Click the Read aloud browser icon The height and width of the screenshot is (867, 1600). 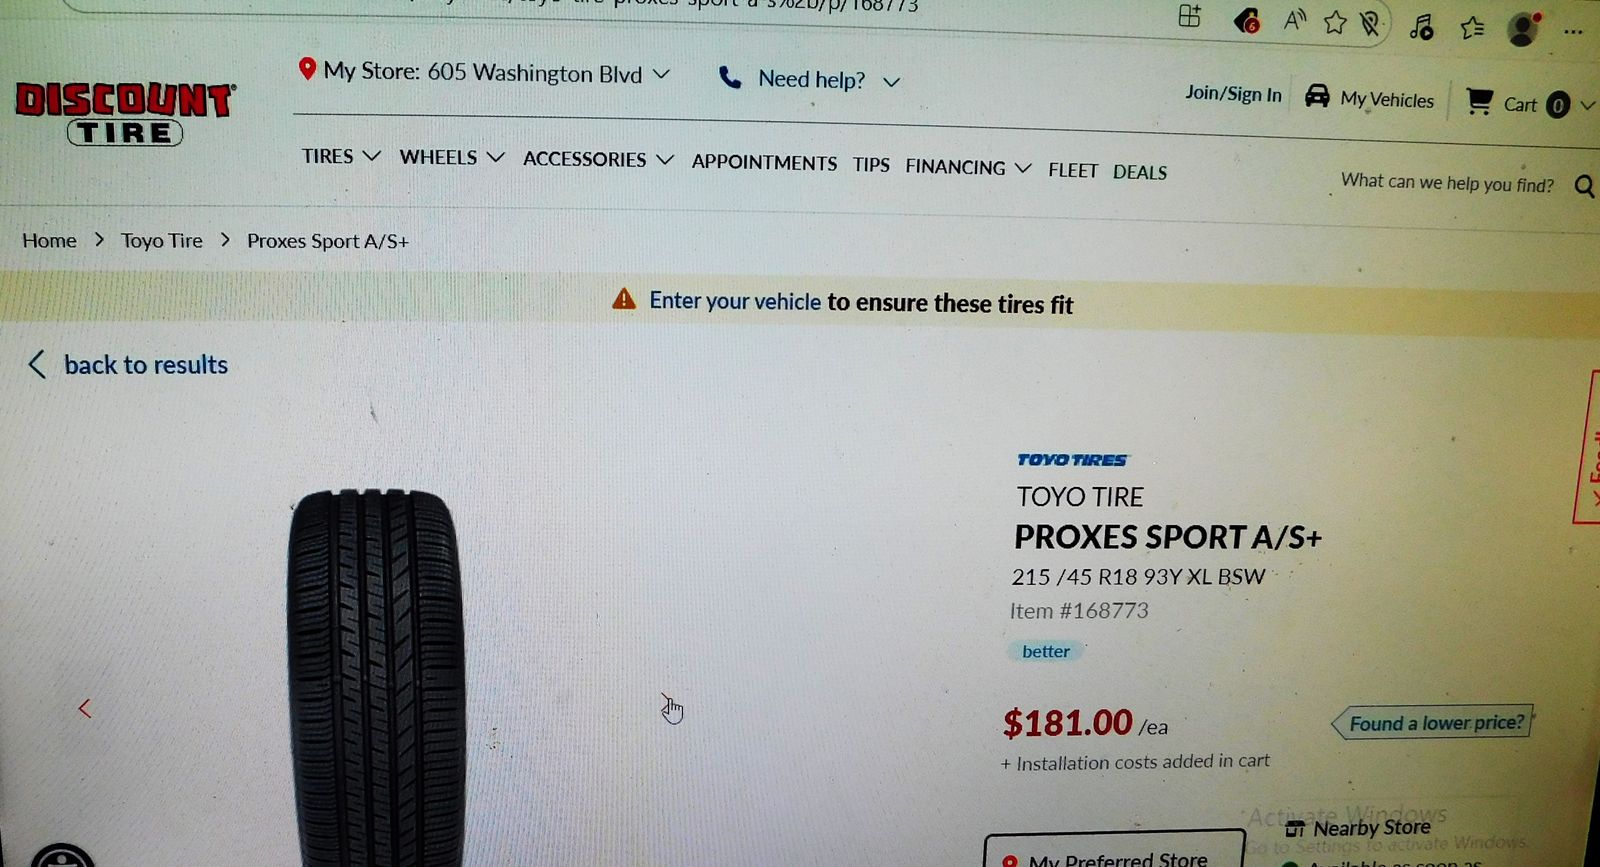coord(1295,20)
